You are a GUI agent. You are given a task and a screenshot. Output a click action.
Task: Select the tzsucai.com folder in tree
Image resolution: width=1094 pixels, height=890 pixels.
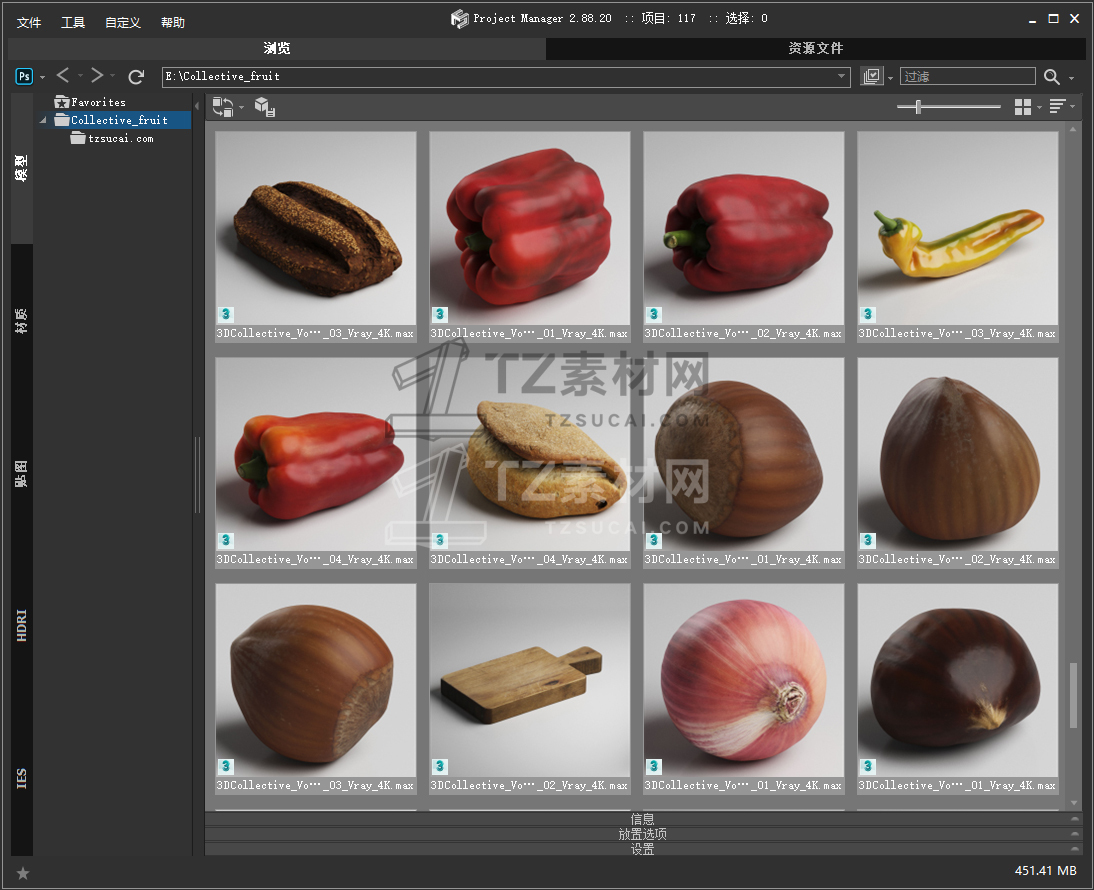120,139
